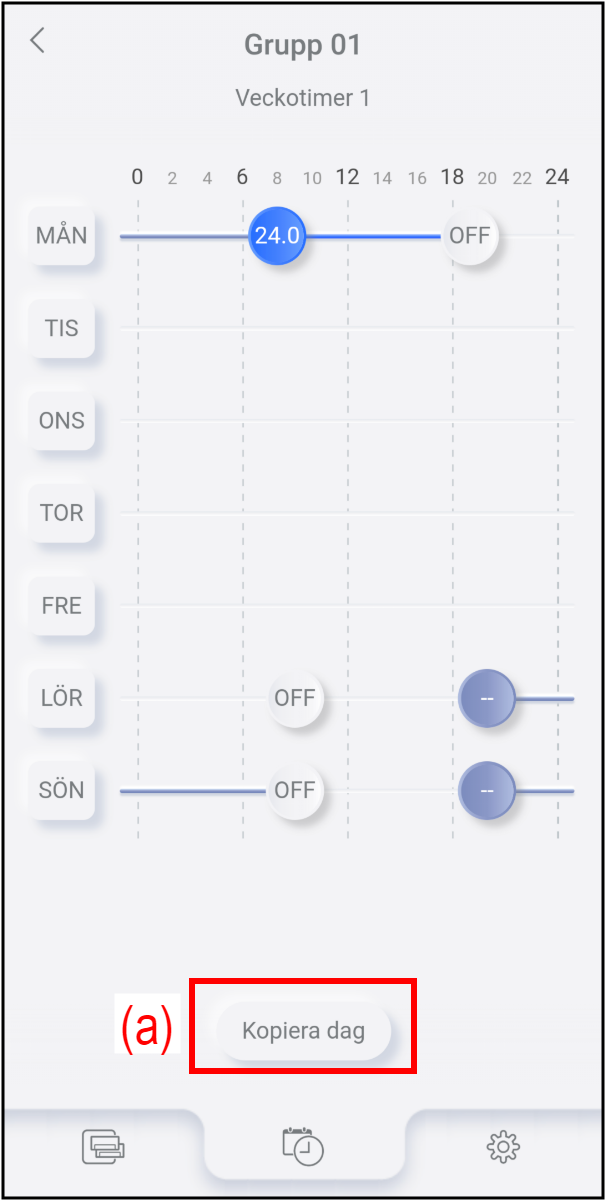Select the FRE day button
The width and height of the screenshot is (607, 1202).
click(62, 605)
